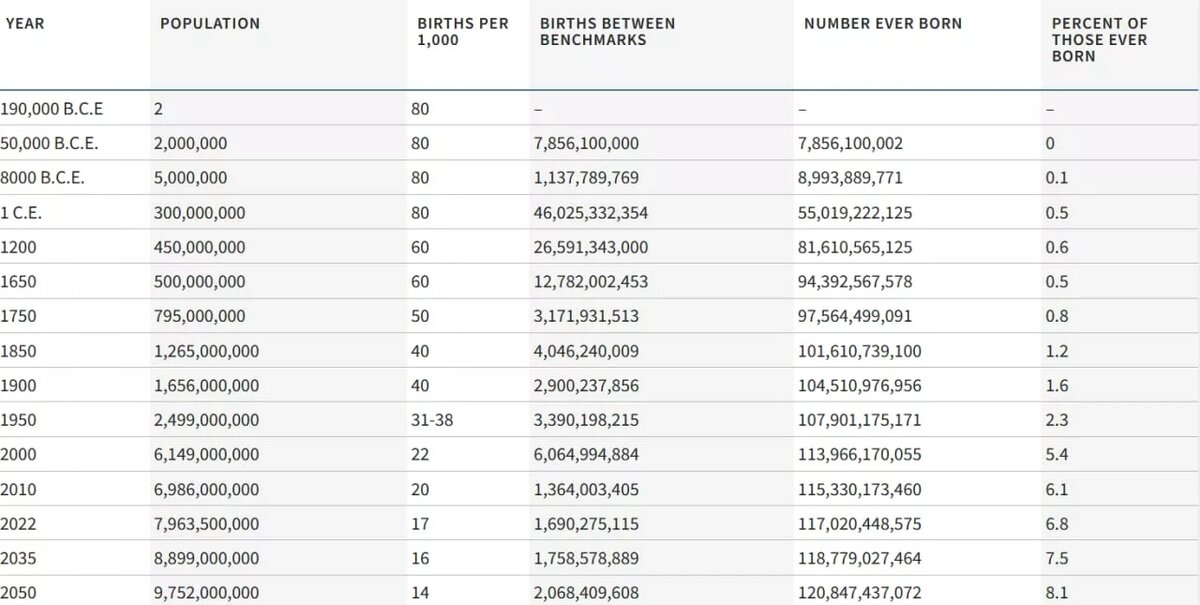Click the 1 C.E. row label

pos(21,213)
